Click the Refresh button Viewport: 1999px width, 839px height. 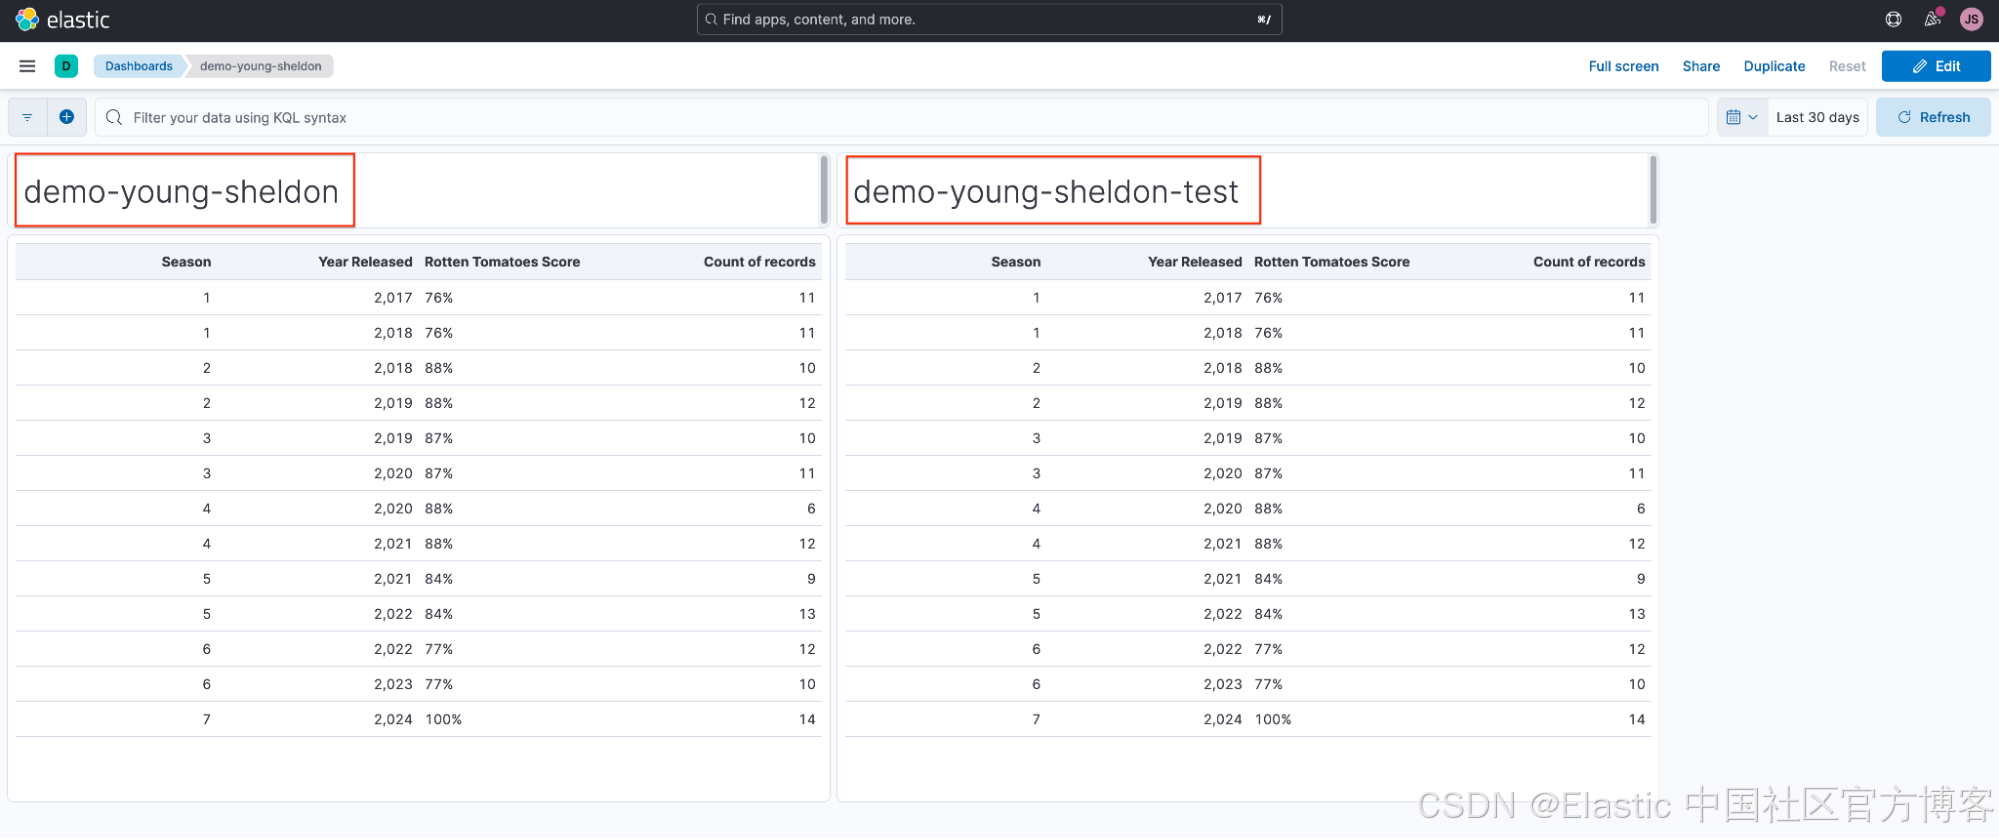point(1933,117)
